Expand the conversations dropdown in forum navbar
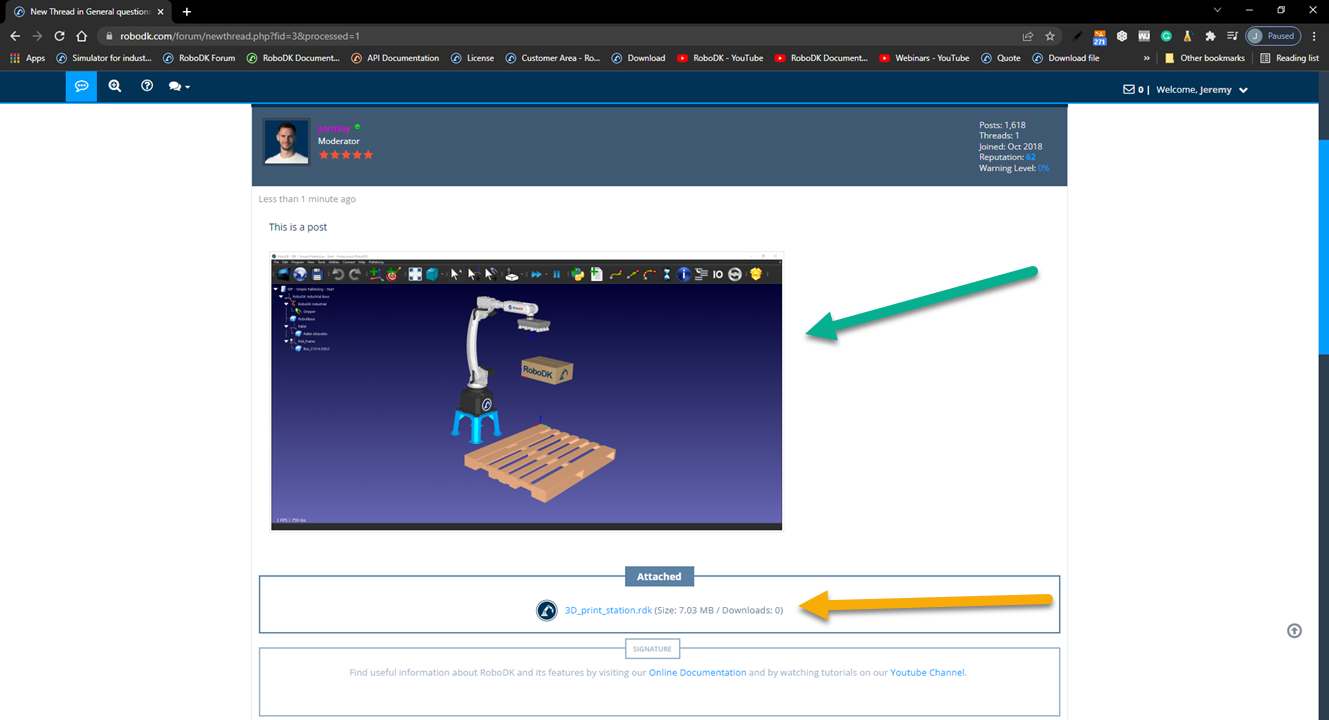The height and width of the screenshot is (720, 1329). pos(179,87)
